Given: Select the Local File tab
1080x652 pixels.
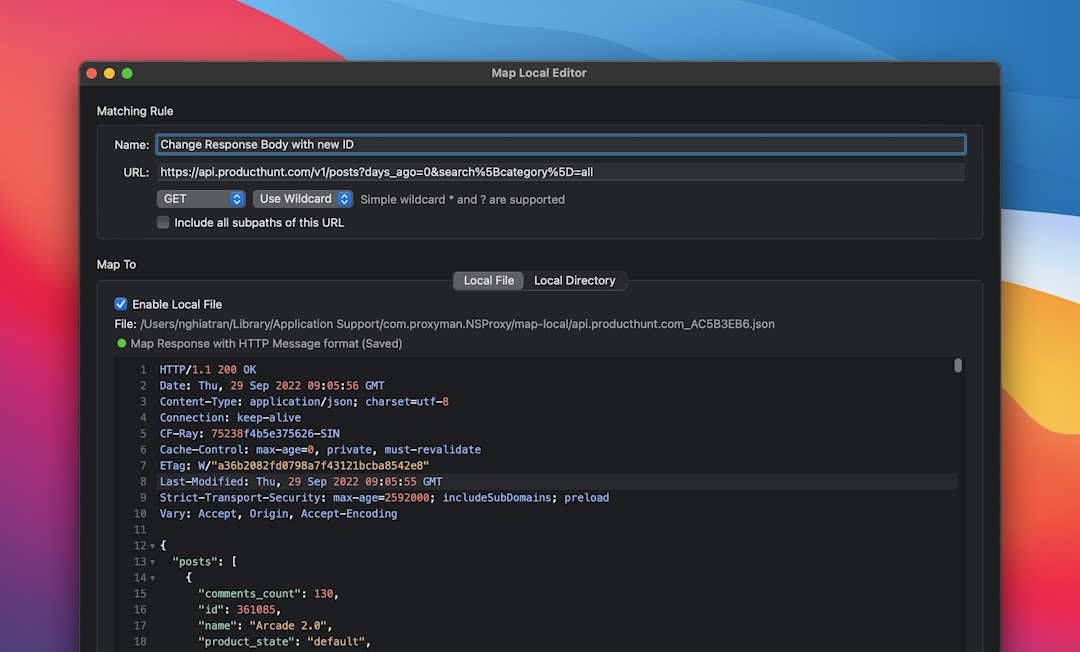Looking at the screenshot, I should (488, 281).
